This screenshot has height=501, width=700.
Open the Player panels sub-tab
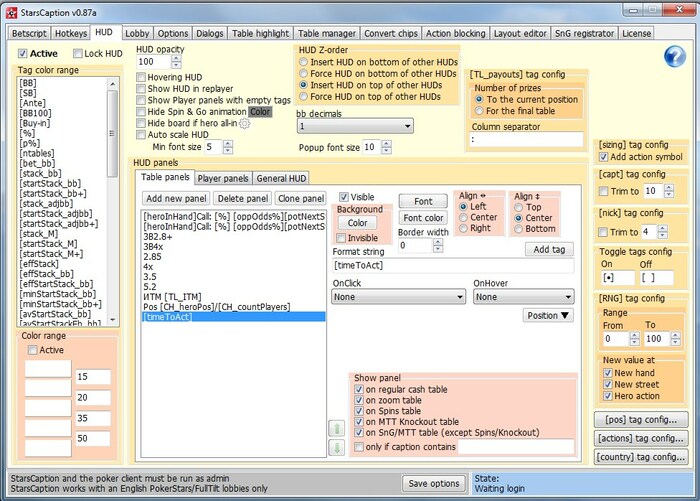[223, 178]
